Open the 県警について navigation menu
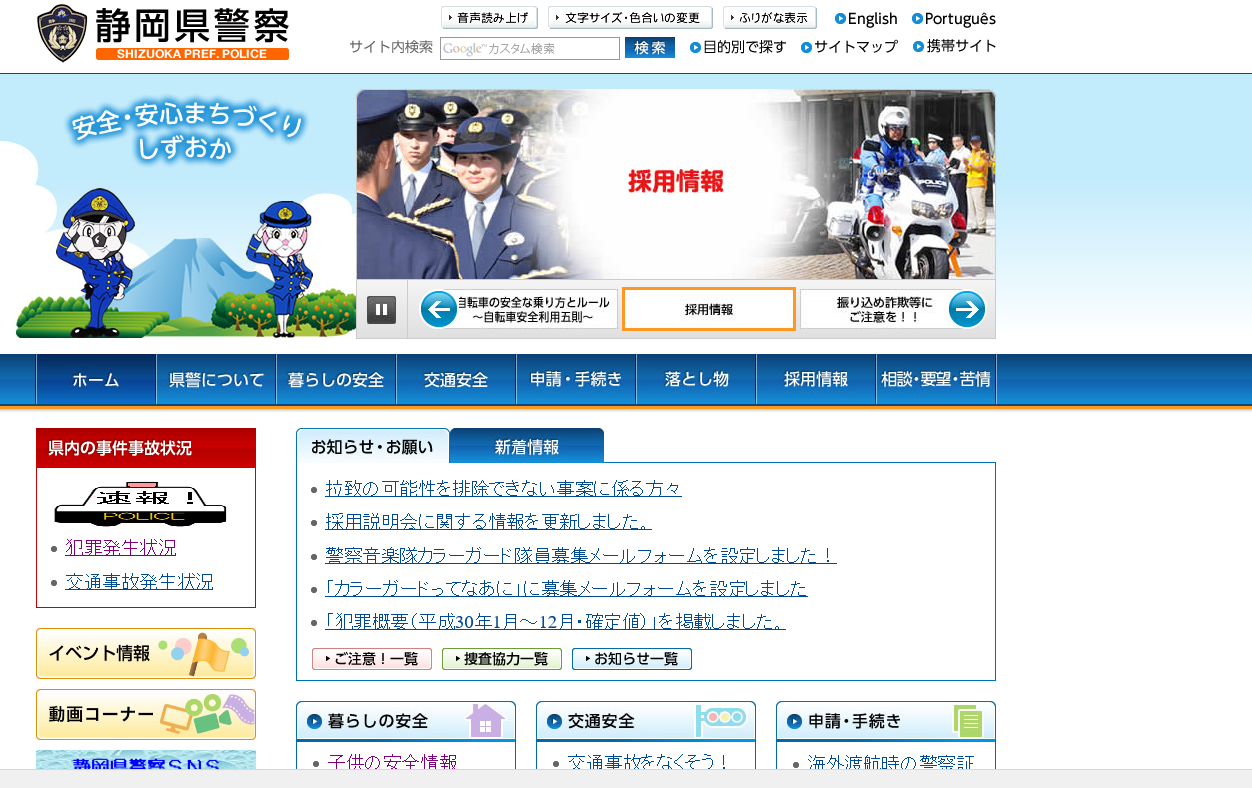The width and height of the screenshot is (1252, 788). point(216,379)
